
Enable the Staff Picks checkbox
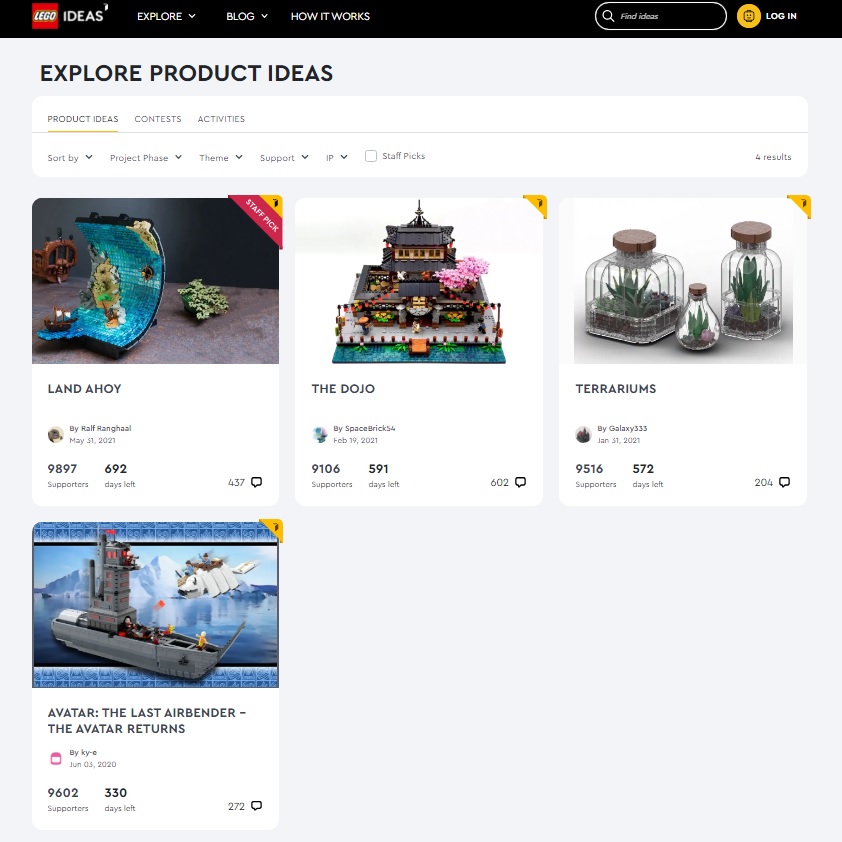[x=371, y=156]
